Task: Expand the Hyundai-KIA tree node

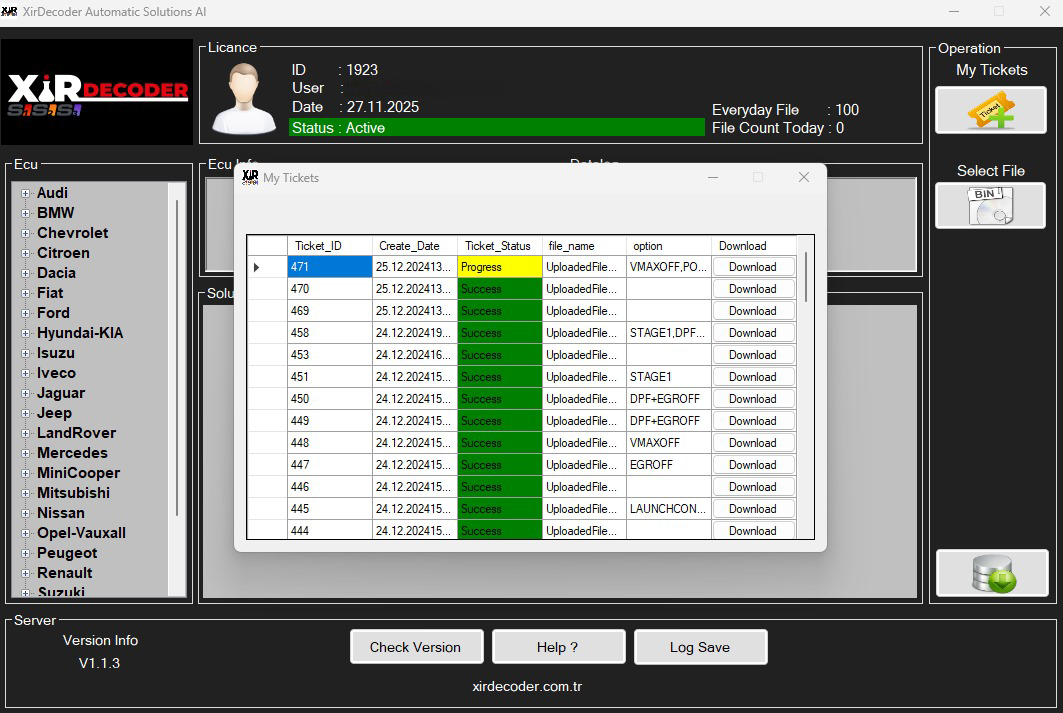Action: coord(24,333)
